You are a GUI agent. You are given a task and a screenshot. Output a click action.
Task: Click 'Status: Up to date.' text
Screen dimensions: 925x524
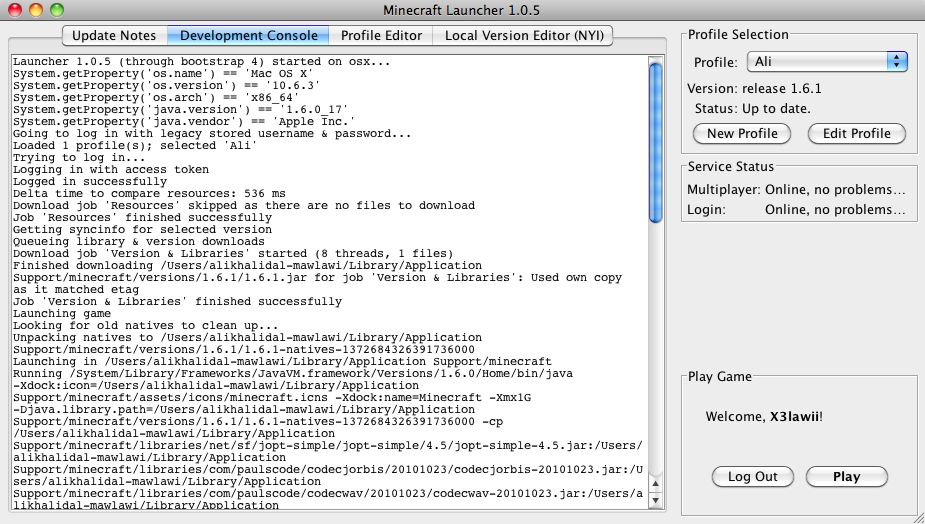click(x=752, y=109)
